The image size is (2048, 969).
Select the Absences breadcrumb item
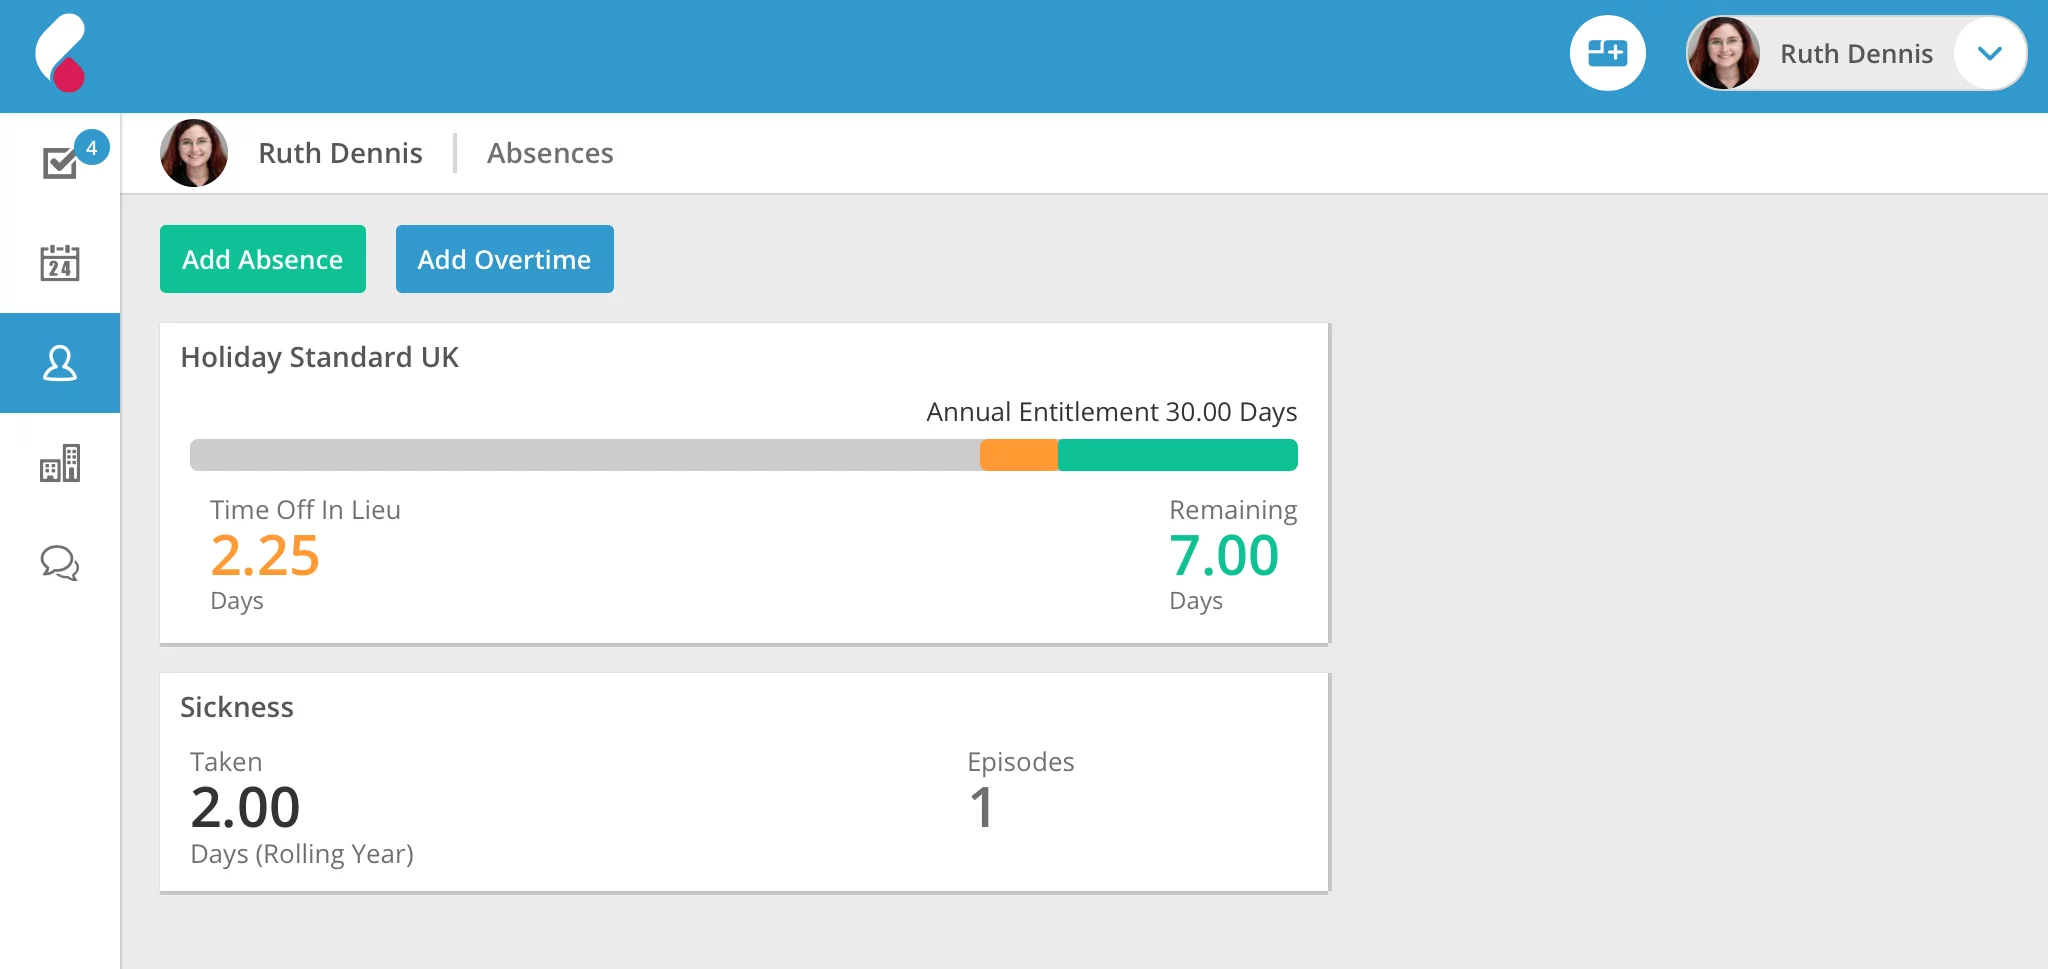(x=550, y=153)
